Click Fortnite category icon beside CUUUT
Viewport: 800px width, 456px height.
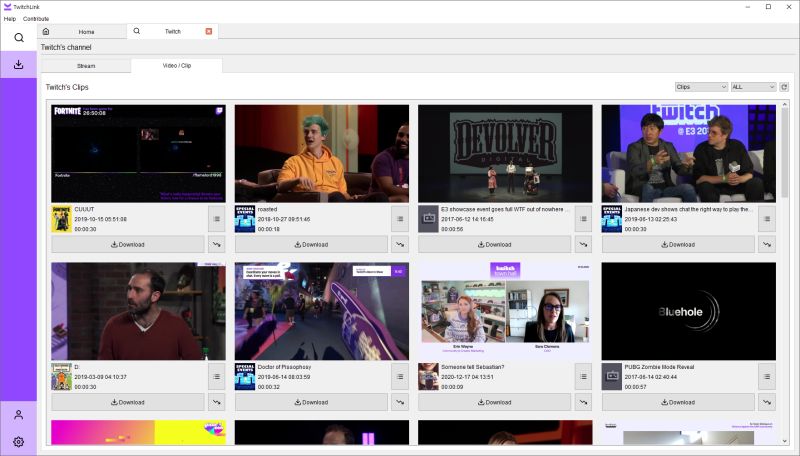[x=61, y=219]
